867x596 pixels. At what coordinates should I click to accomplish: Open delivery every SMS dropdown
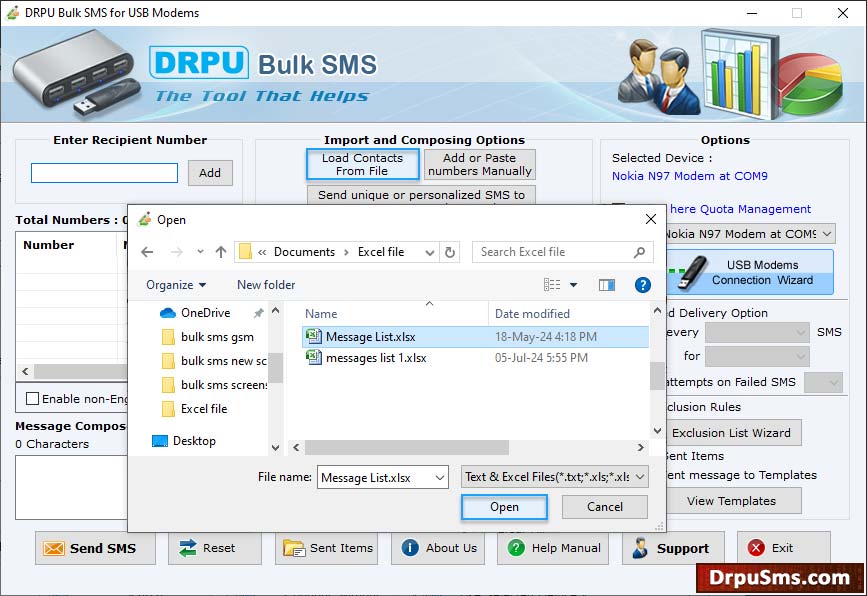point(758,332)
